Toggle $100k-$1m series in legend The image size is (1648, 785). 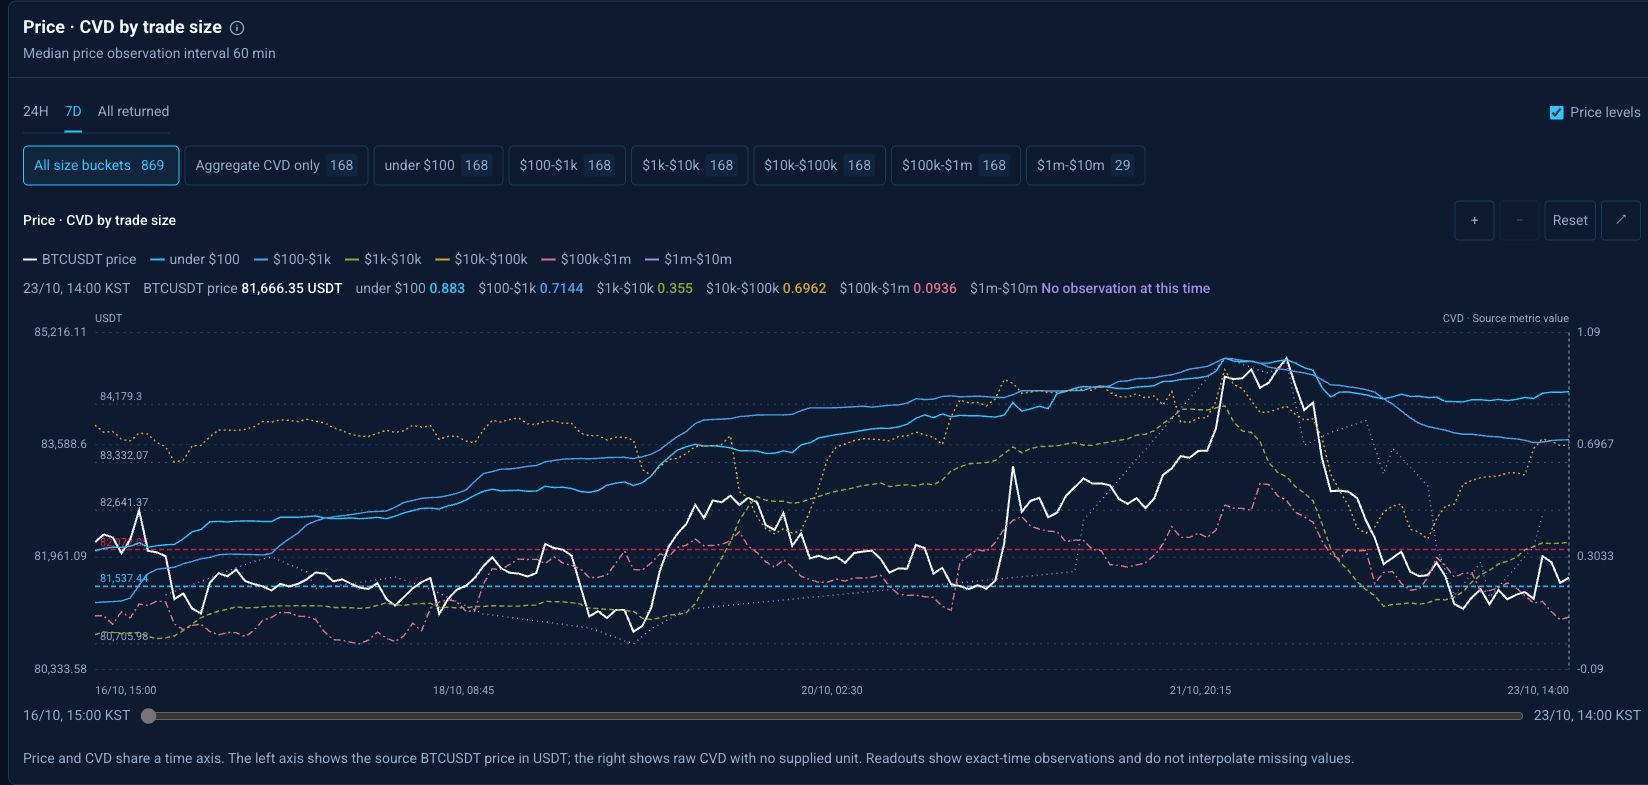[x=586, y=259]
